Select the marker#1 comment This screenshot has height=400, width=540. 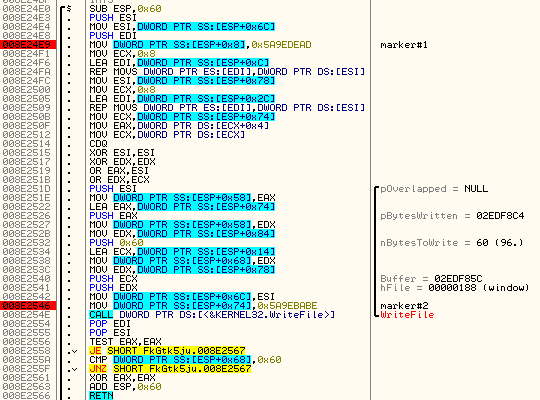404,45
